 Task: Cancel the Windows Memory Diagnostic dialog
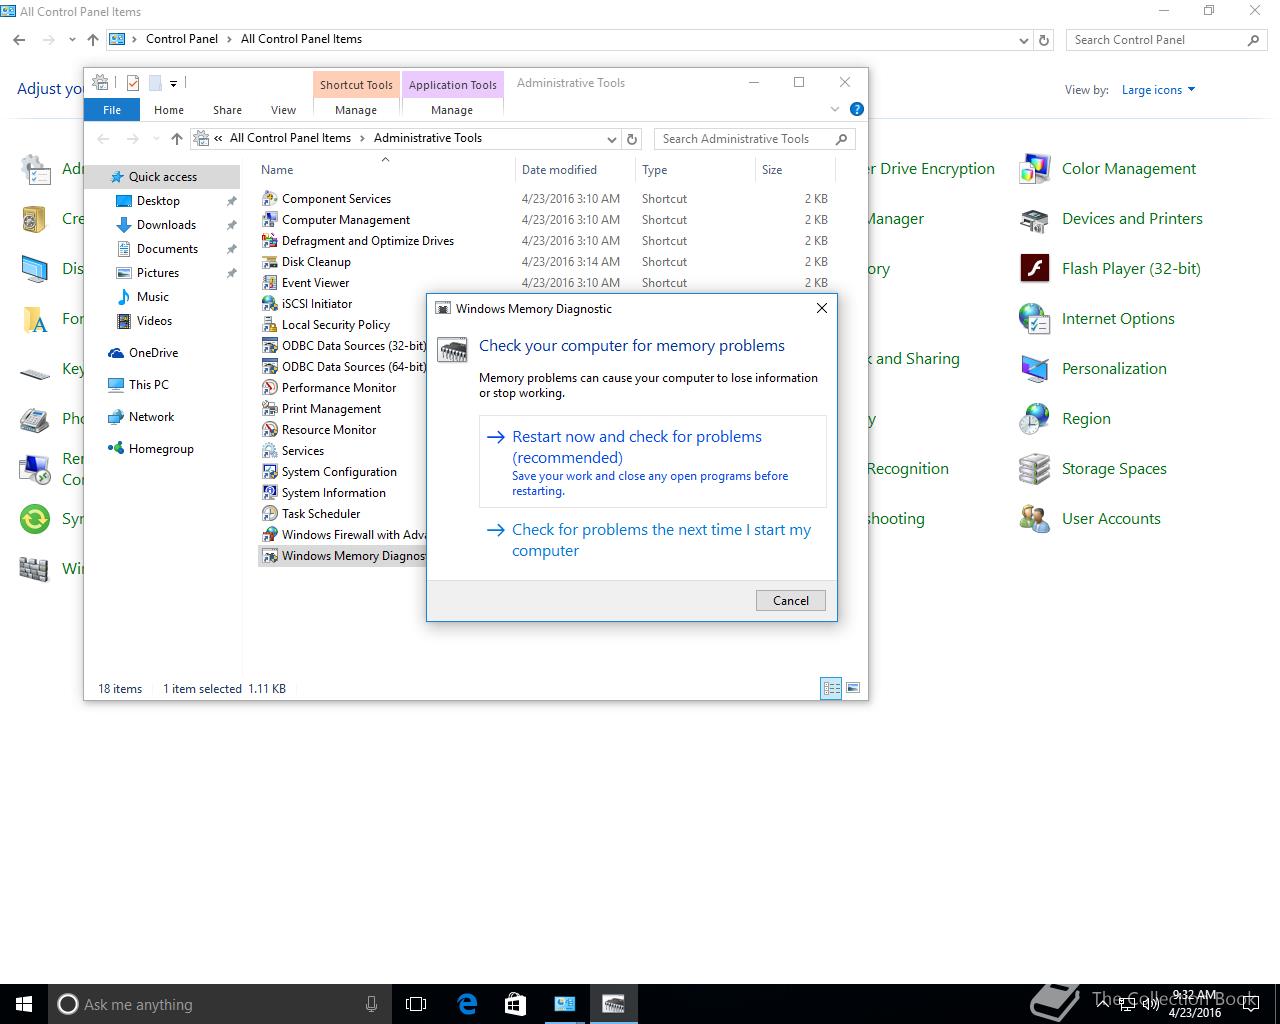click(790, 600)
